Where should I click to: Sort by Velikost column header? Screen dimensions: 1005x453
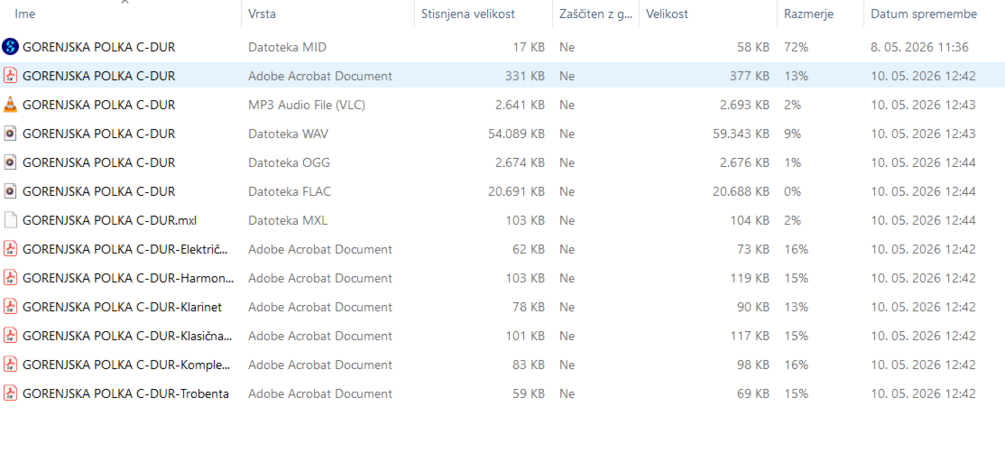(x=667, y=13)
